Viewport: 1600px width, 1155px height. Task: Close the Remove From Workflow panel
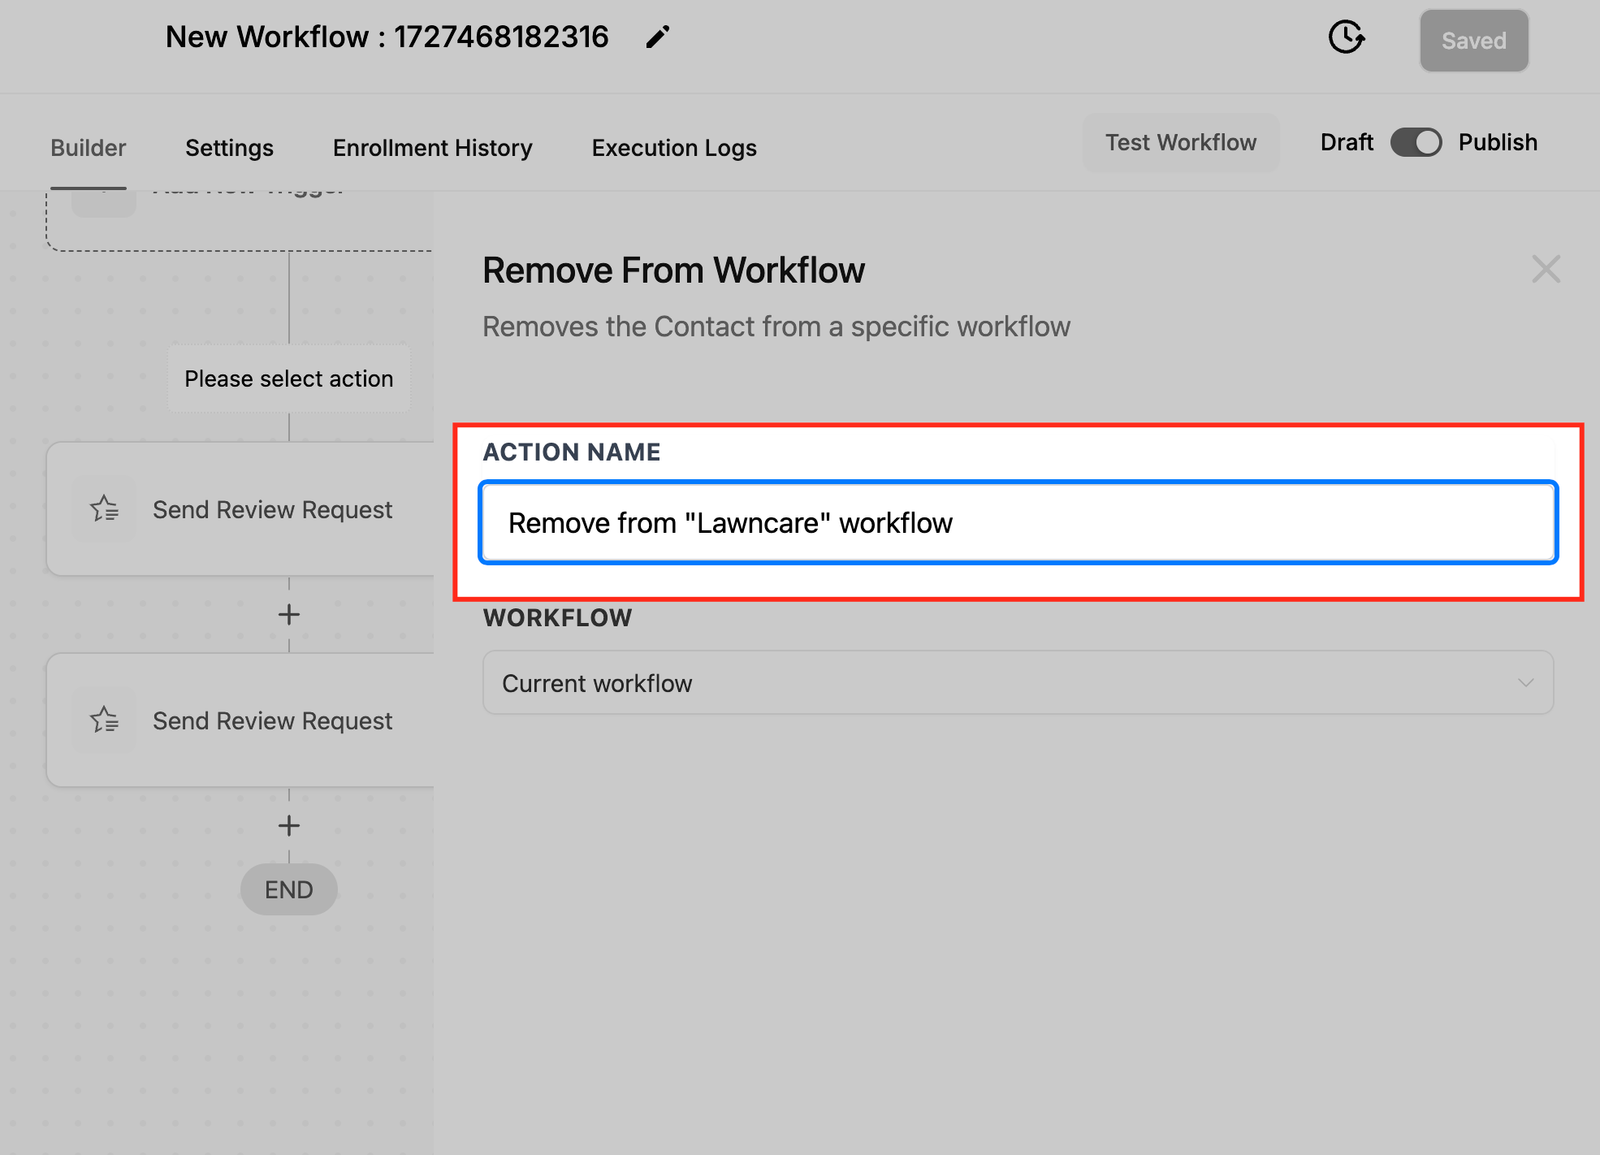tap(1545, 269)
